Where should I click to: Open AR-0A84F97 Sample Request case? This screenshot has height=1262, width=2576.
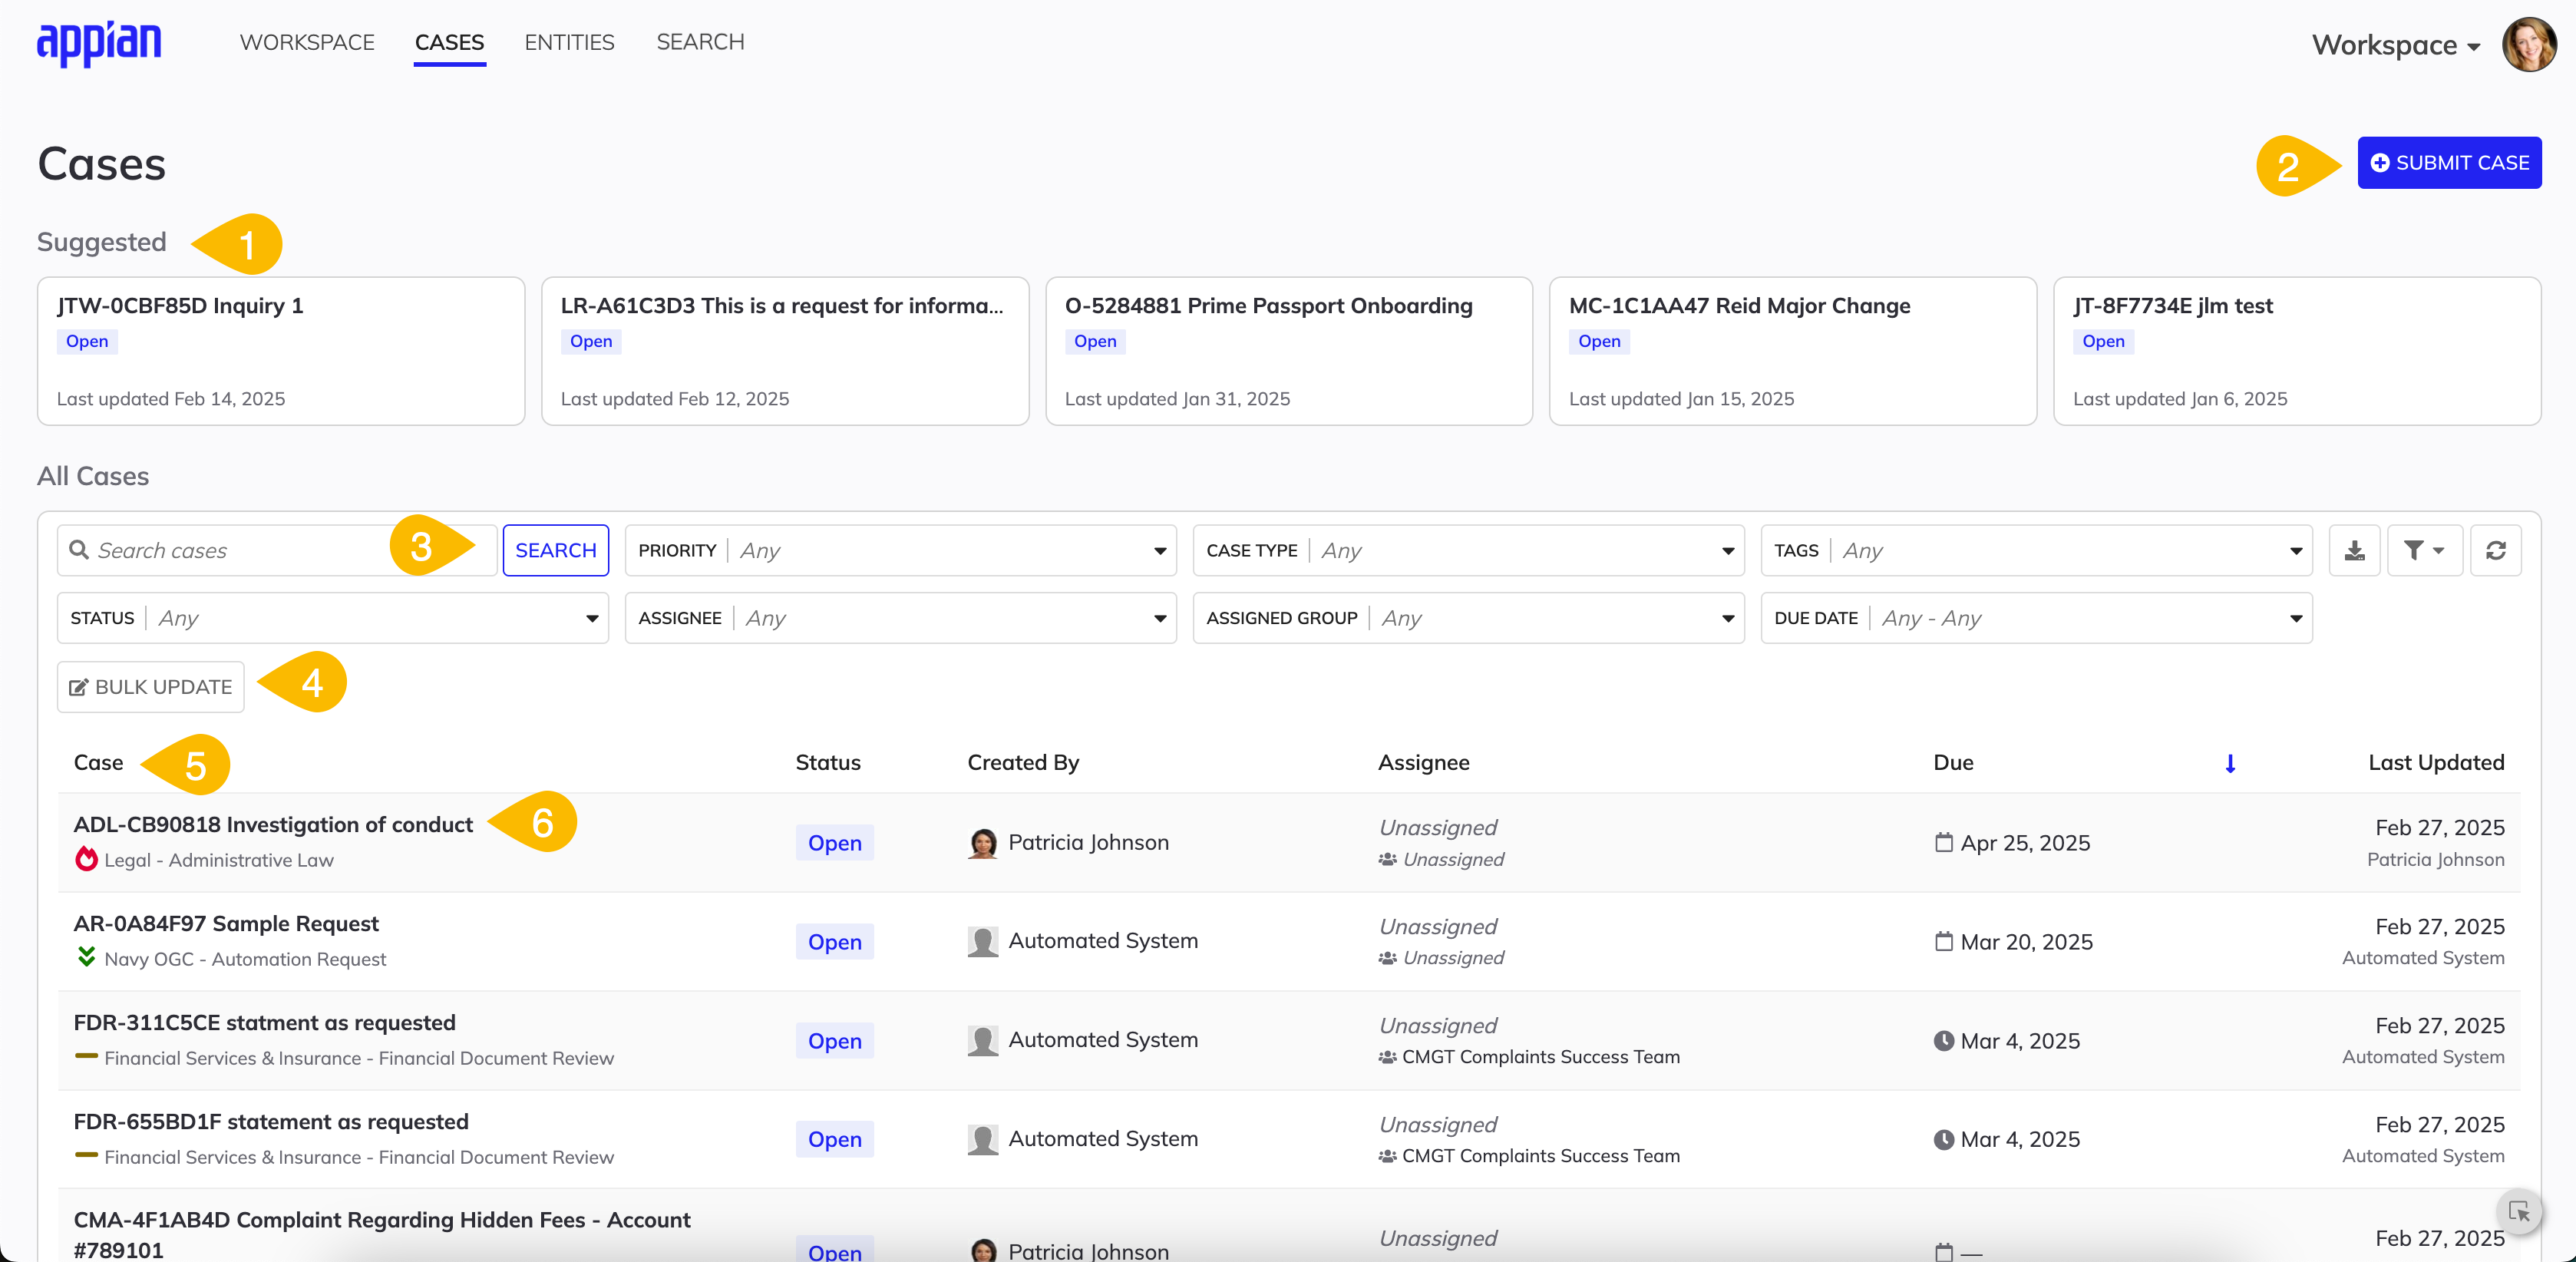coord(226,923)
